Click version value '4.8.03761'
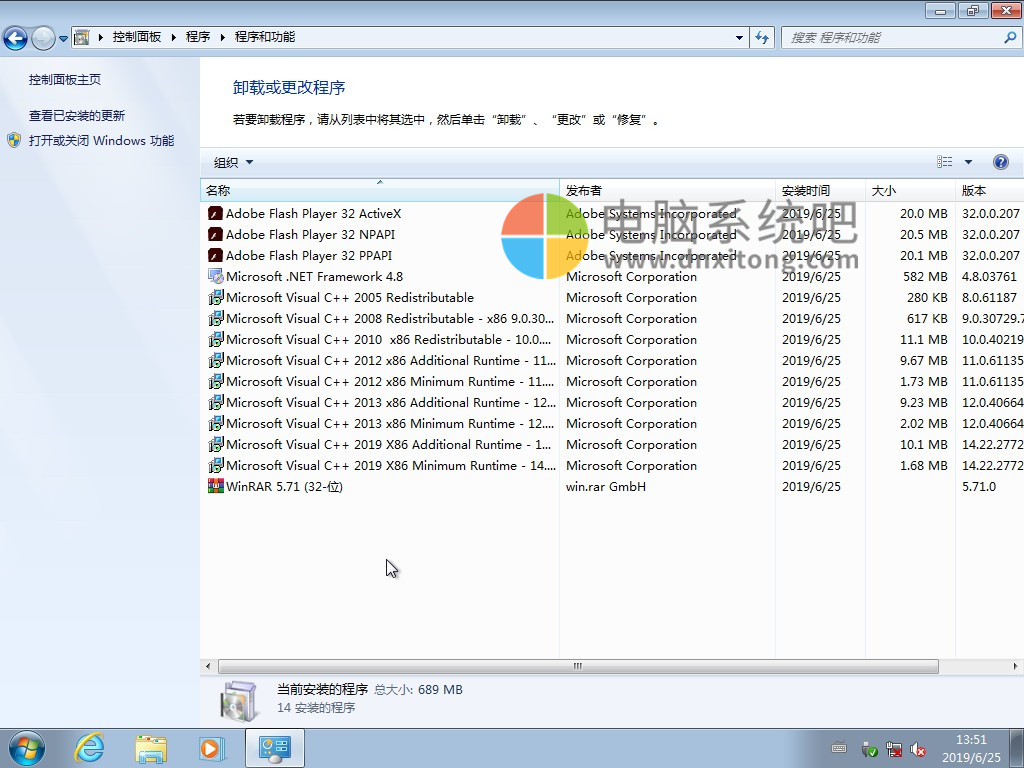The width and height of the screenshot is (1024, 768). pyautogui.click(x=989, y=277)
